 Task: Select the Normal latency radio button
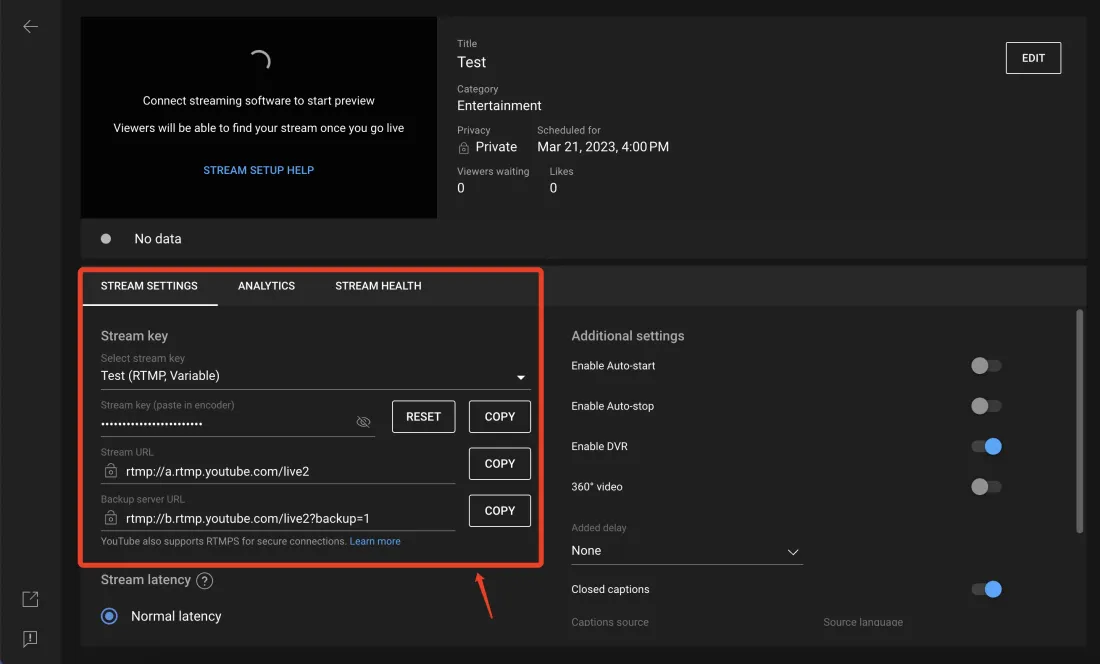(110, 616)
